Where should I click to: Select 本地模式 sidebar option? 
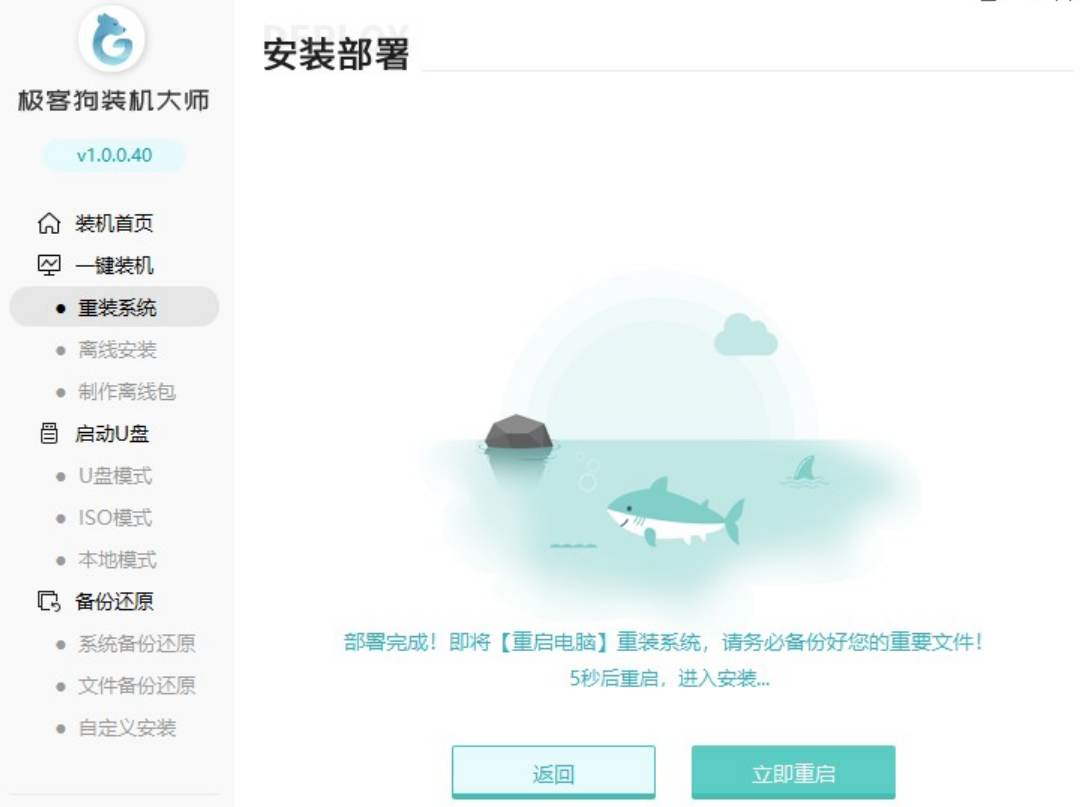pyautogui.click(x=117, y=560)
